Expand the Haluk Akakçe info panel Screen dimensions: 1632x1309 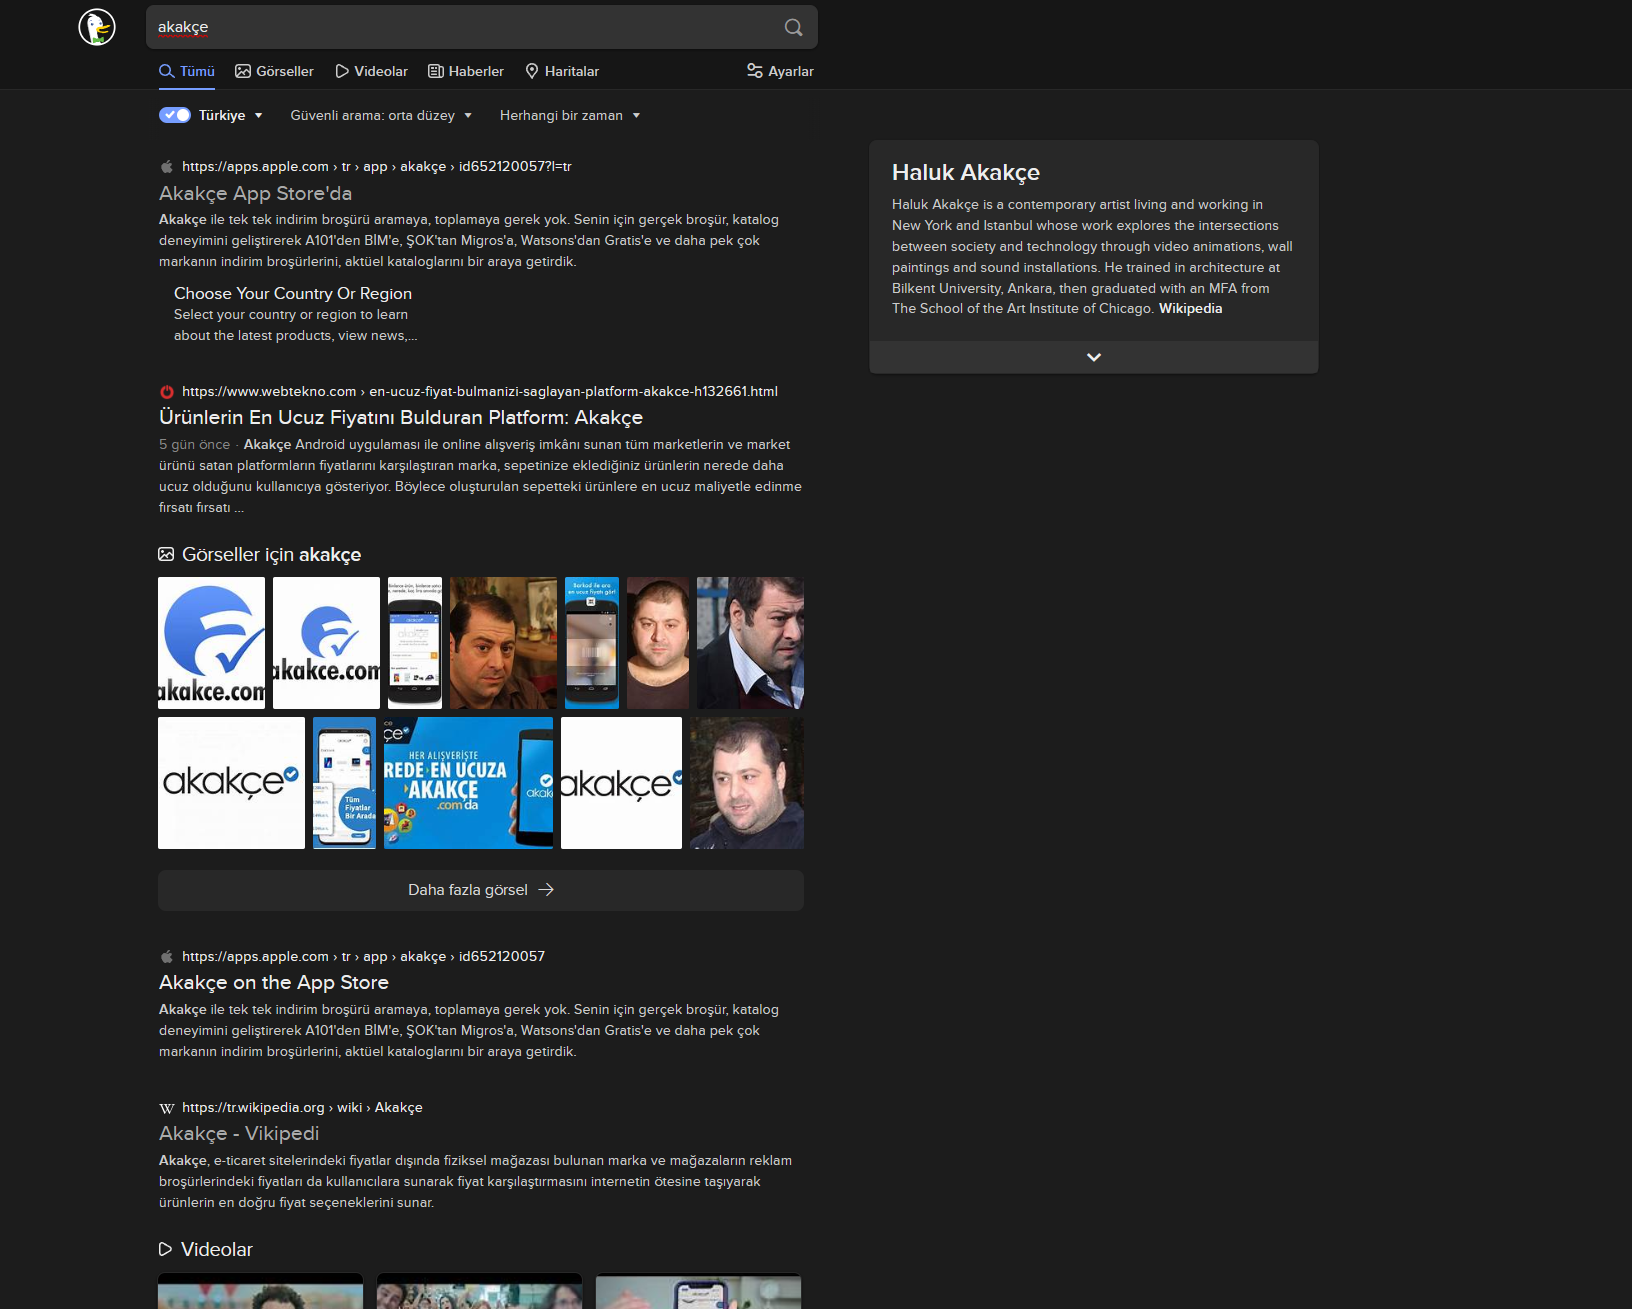click(x=1094, y=357)
